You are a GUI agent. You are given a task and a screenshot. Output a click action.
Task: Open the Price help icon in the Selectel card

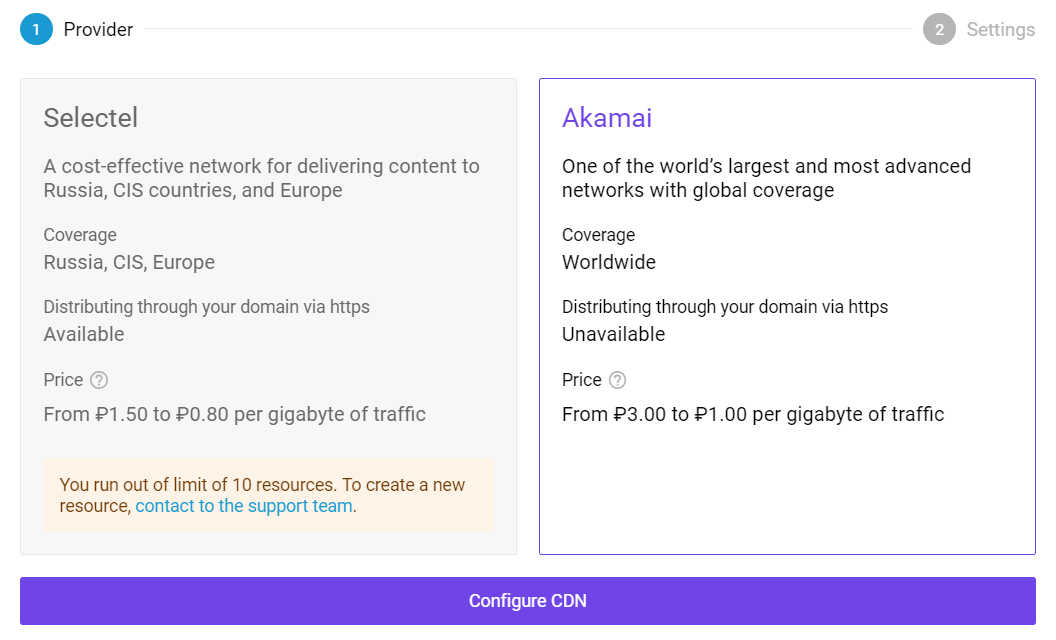tap(99, 380)
